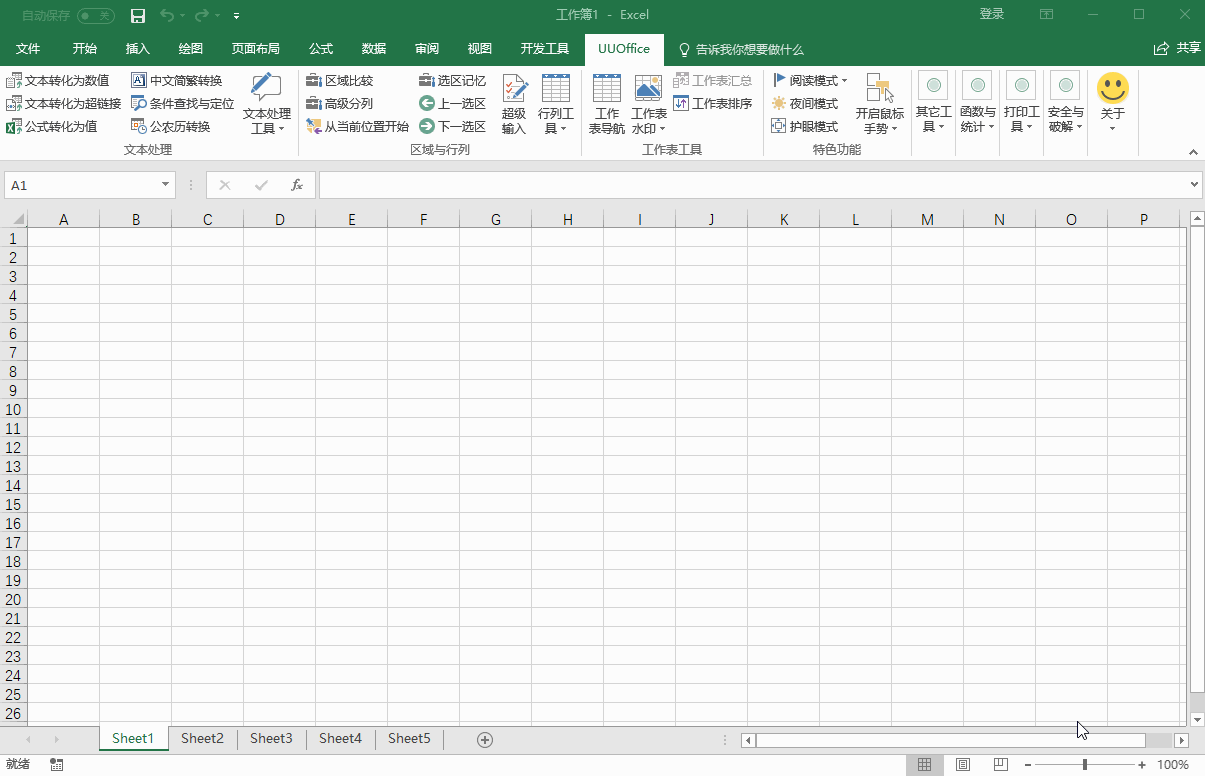This screenshot has width=1205, height=776.
Task: Click the 登录 sign-in button
Action: (992, 14)
